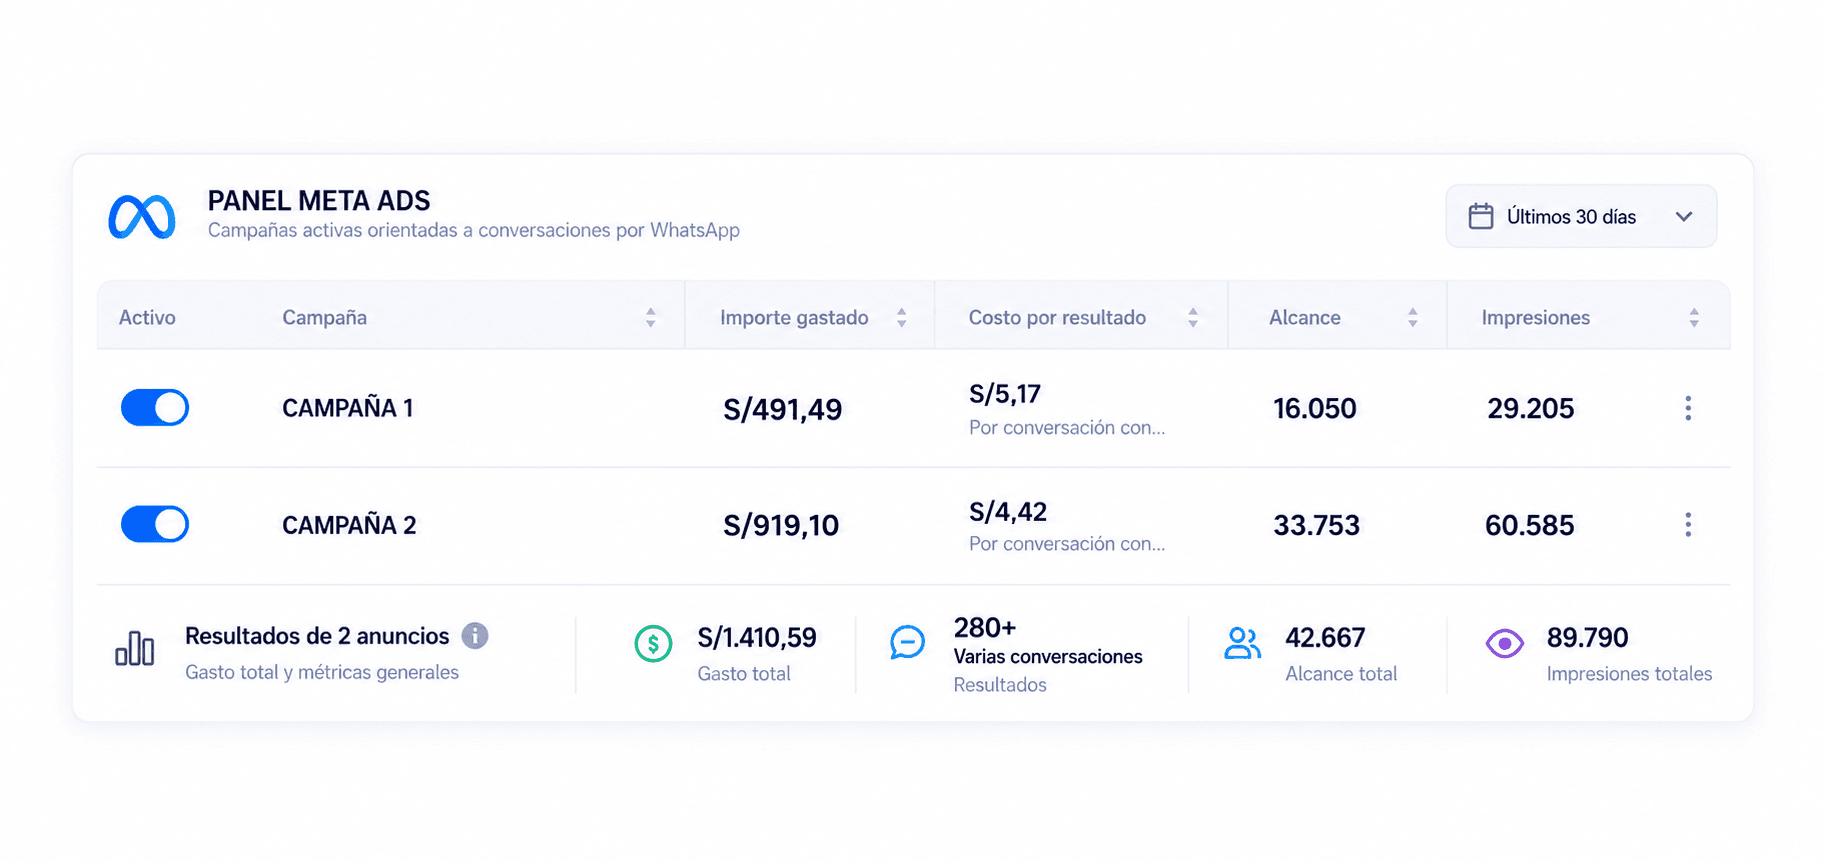
Task: Open the three-dot menu for CAMPAÑA 2
Action: [x=1688, y=525]
